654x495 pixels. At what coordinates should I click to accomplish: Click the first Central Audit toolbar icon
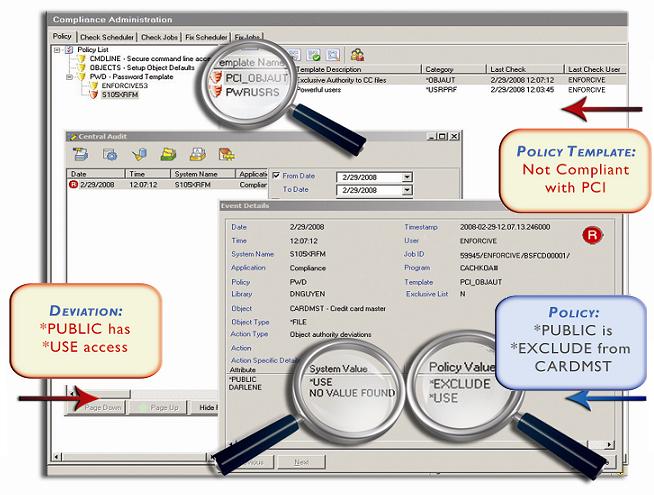[x=80, y=153]
